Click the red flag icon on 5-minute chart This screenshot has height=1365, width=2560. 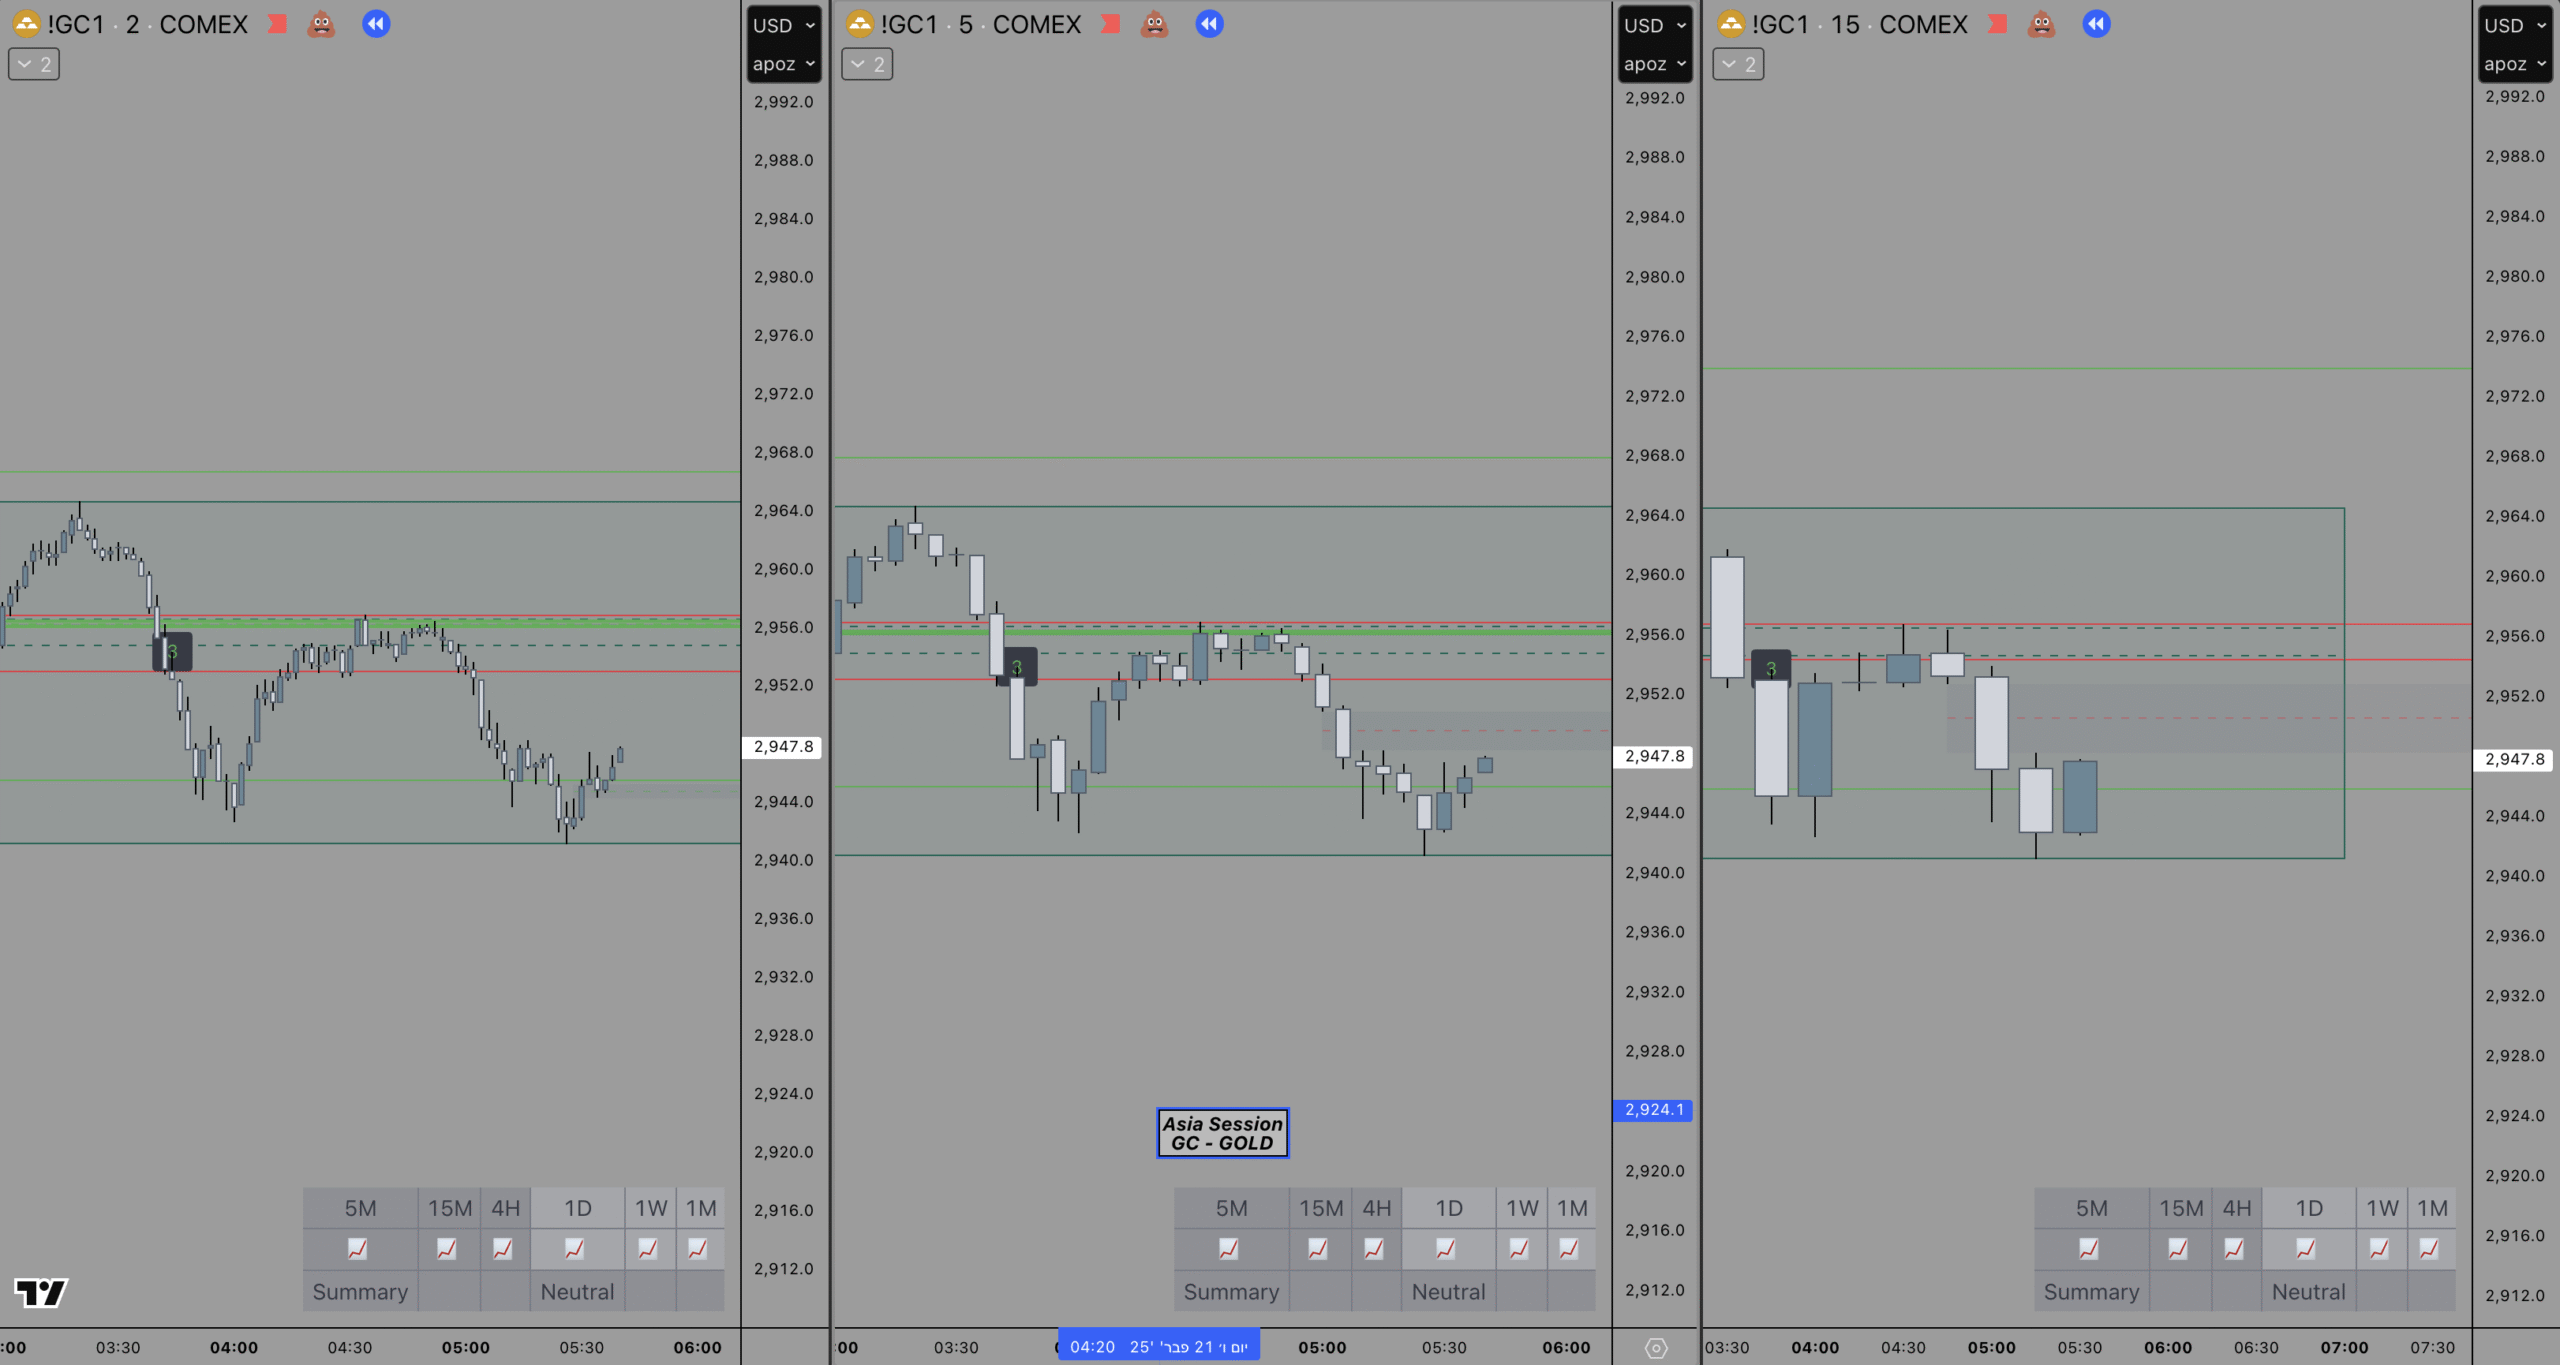point(1110,24)
